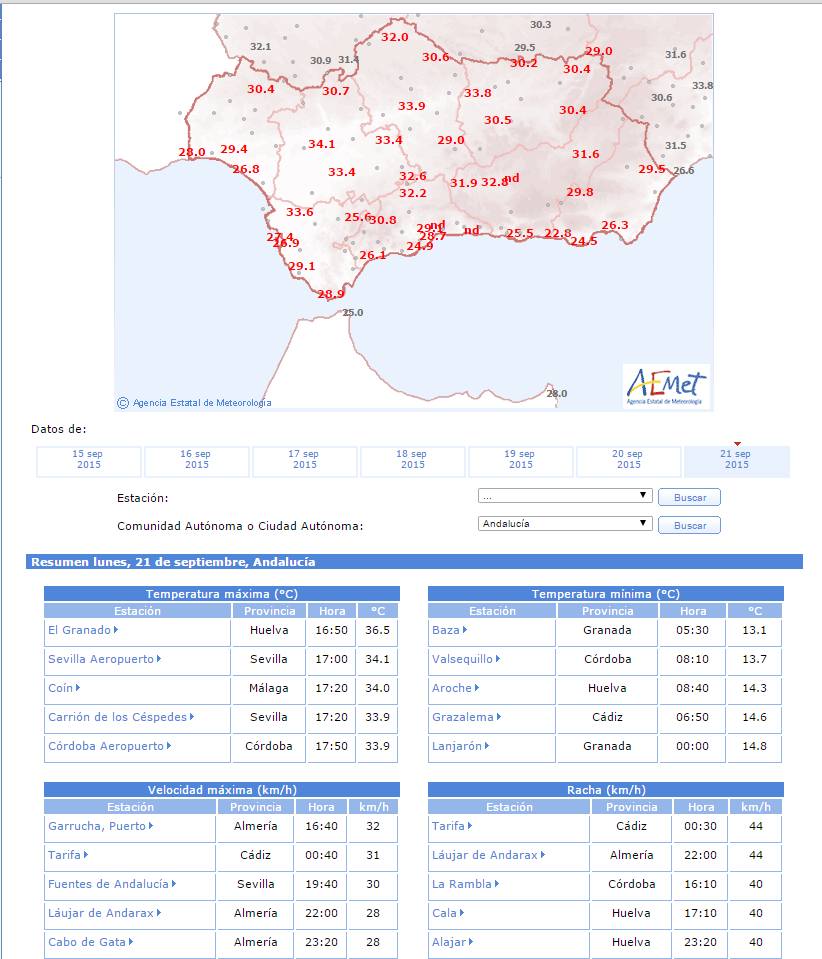Expand the Andalucía community dropdown
822x959 pixels.
[565, 524]
